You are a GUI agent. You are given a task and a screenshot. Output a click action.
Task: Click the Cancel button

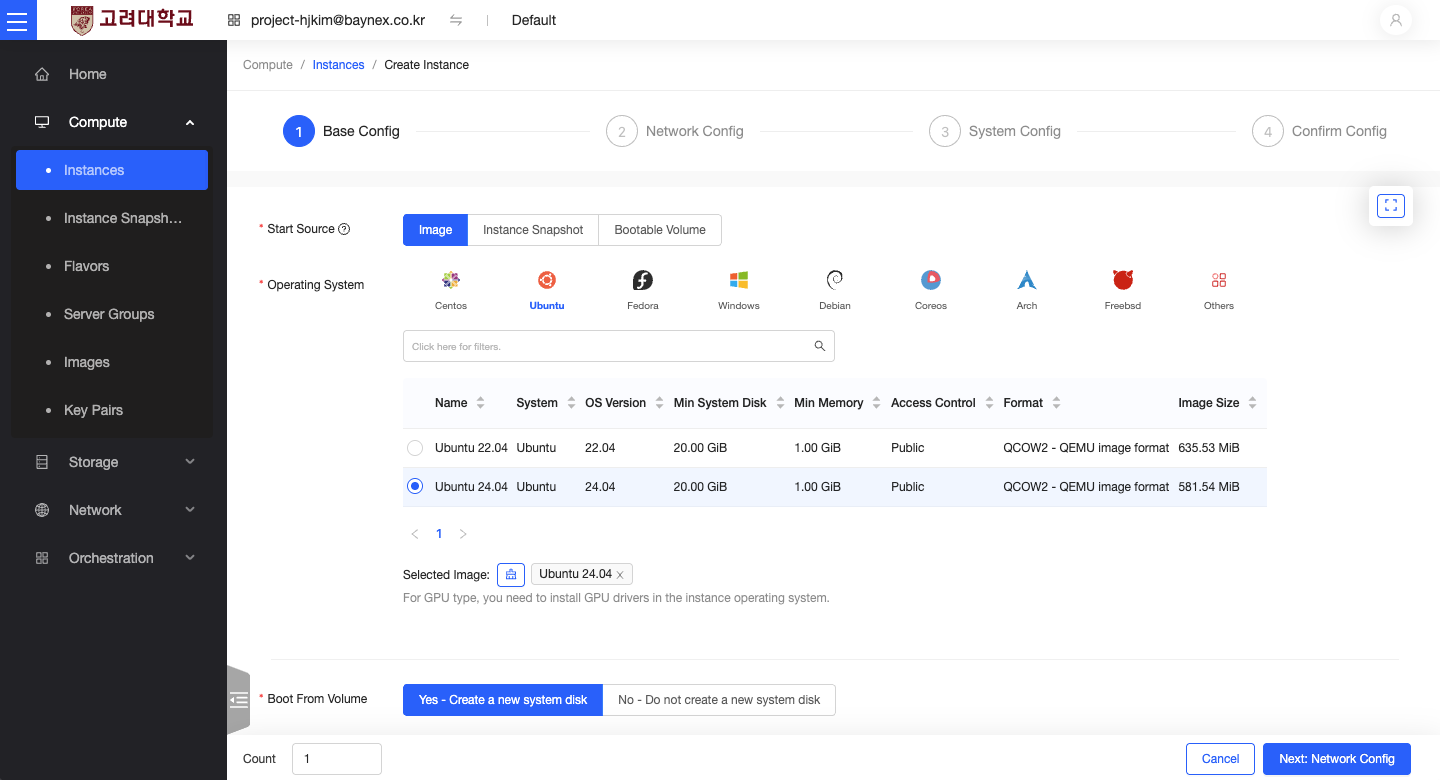(1220, 759)
